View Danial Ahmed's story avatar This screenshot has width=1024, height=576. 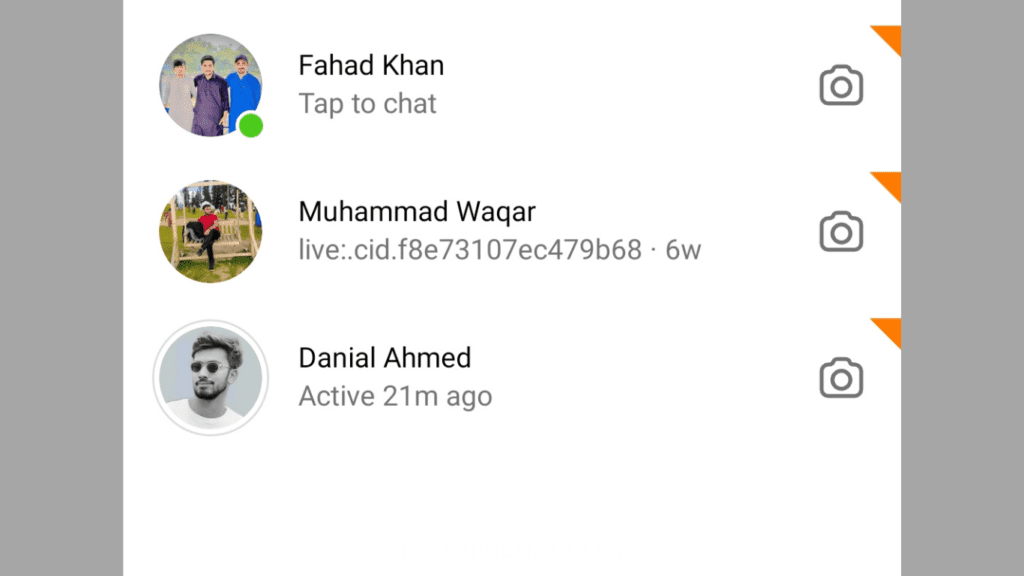(210, 377)
